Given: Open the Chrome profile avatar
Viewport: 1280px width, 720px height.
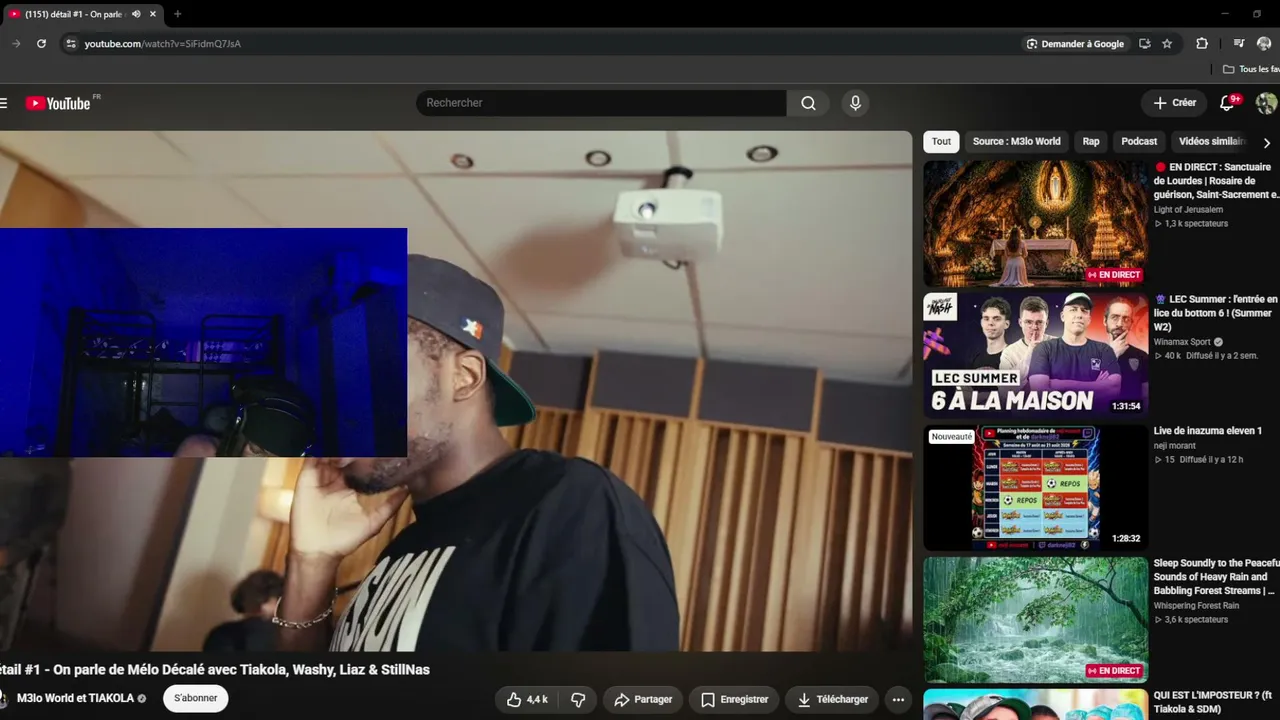Looking at the screenshot, I should click(1264, 44).
